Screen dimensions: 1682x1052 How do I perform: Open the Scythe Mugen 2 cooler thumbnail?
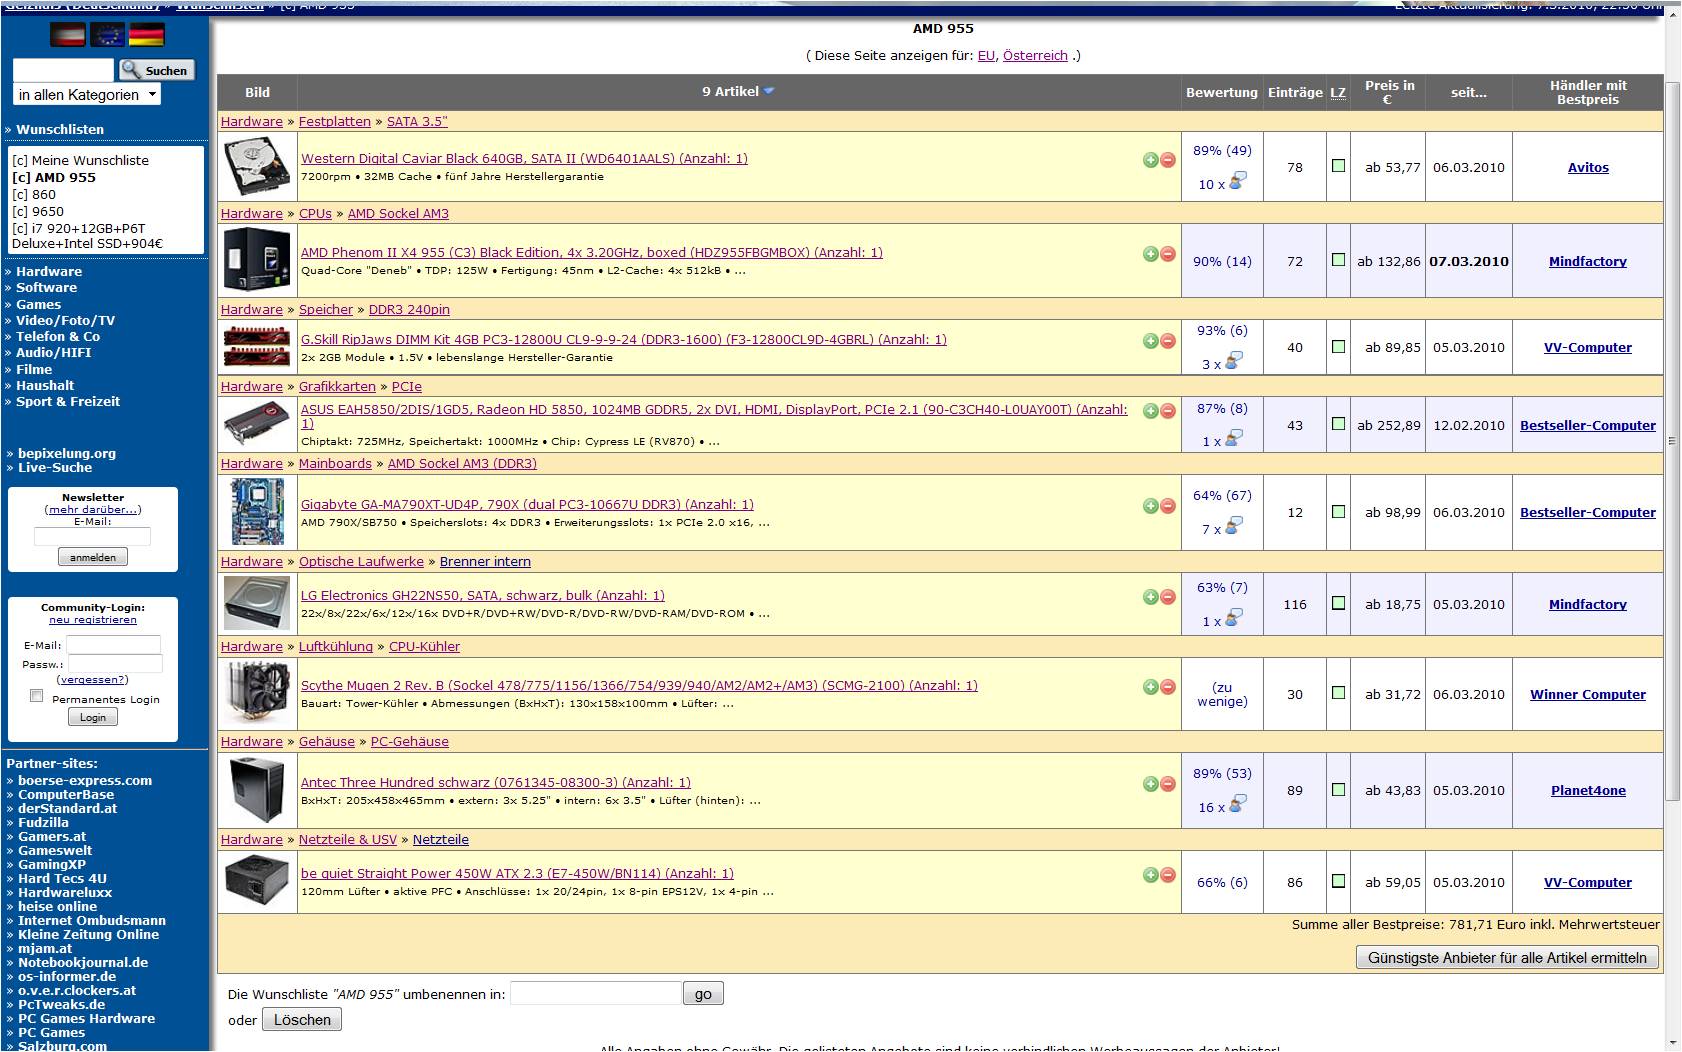coord(257,694)
